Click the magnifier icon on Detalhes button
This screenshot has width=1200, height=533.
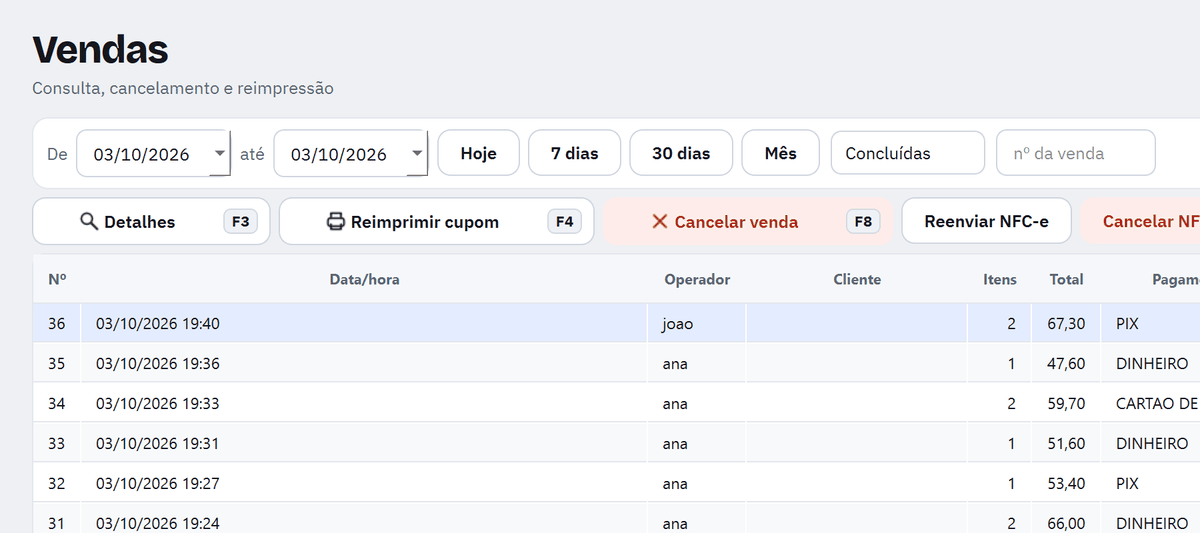pos(88,222)
